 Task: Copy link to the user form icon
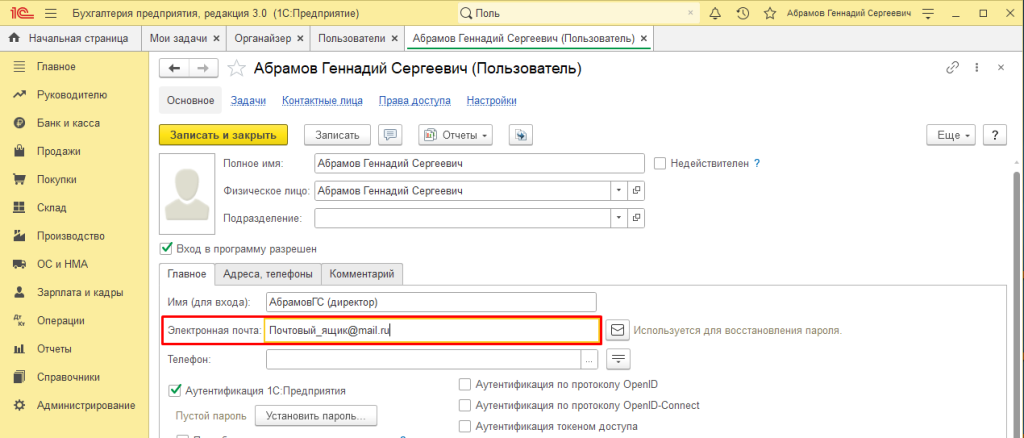(x=952, y=68)
